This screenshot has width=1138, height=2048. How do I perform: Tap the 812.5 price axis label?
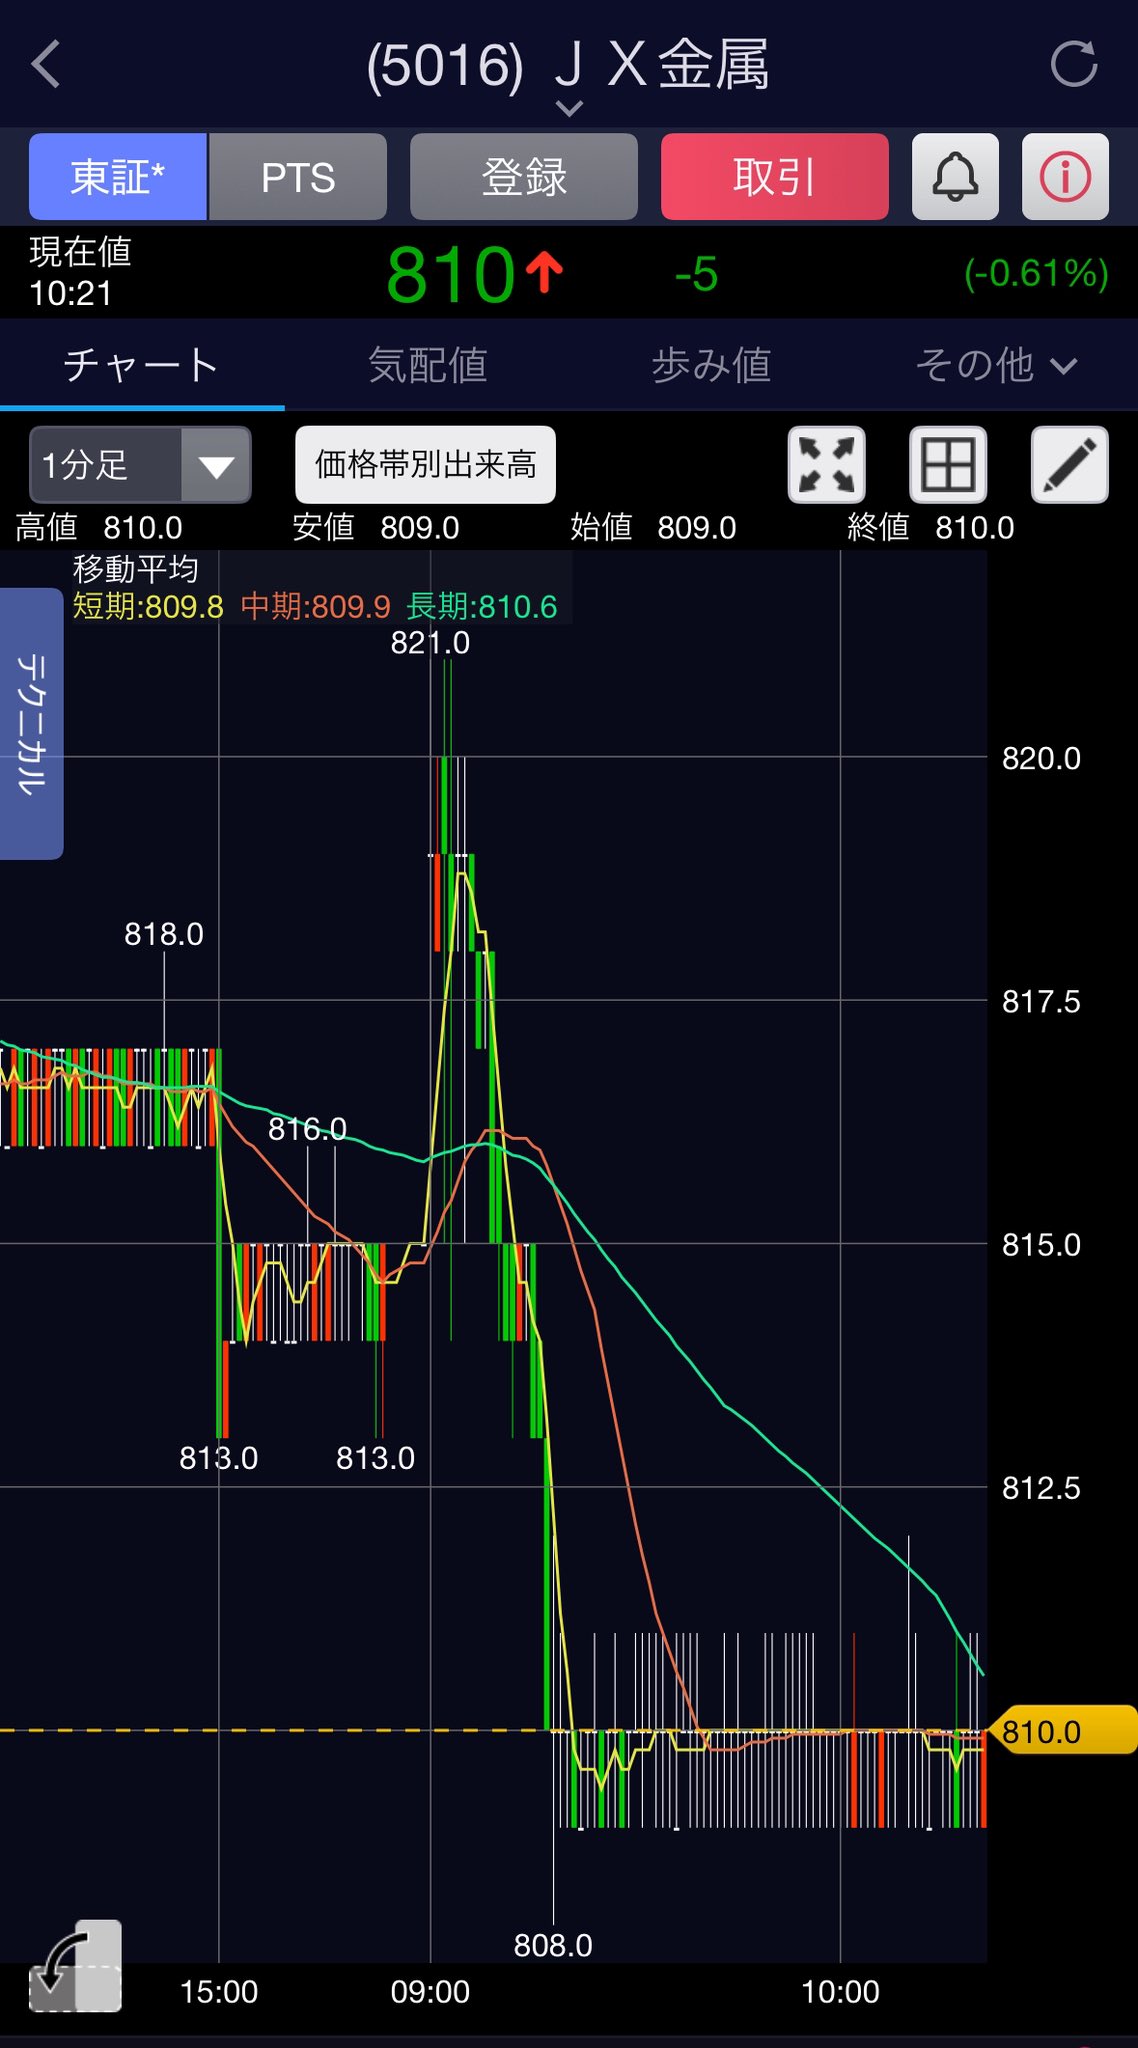(x=1041, y=1488)
